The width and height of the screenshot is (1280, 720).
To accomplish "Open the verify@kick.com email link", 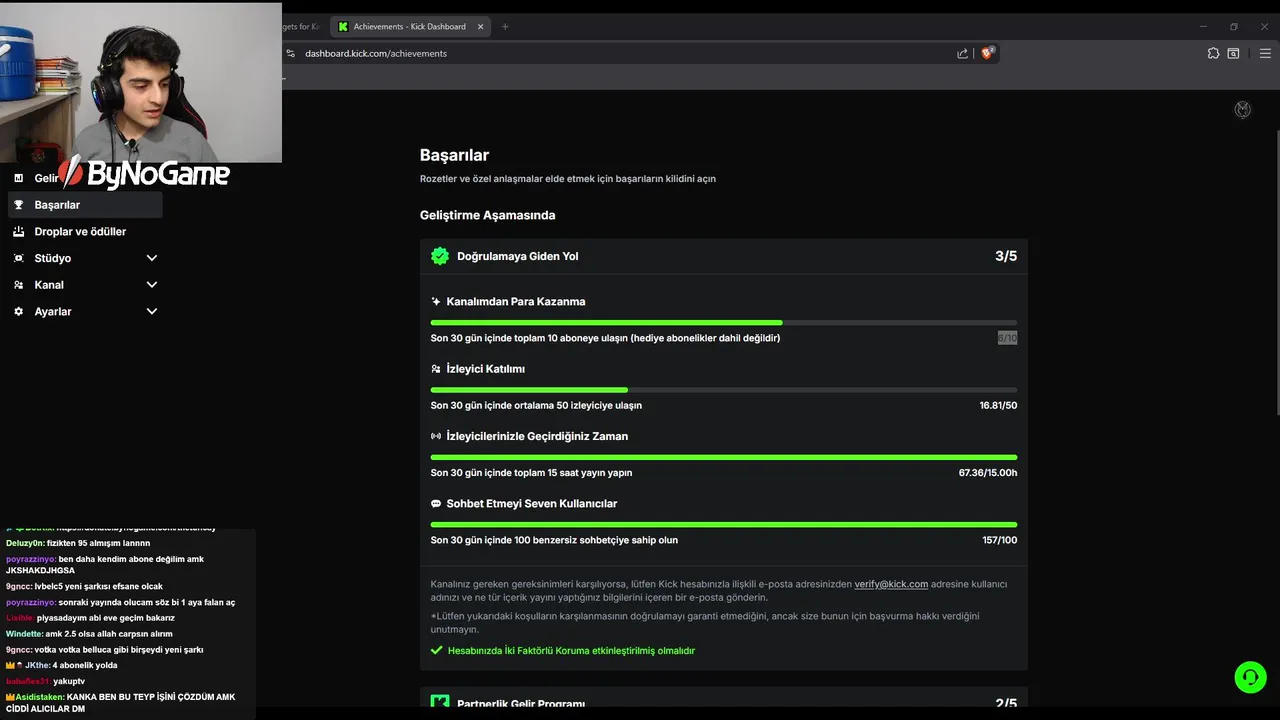I will tap(891, 584).
